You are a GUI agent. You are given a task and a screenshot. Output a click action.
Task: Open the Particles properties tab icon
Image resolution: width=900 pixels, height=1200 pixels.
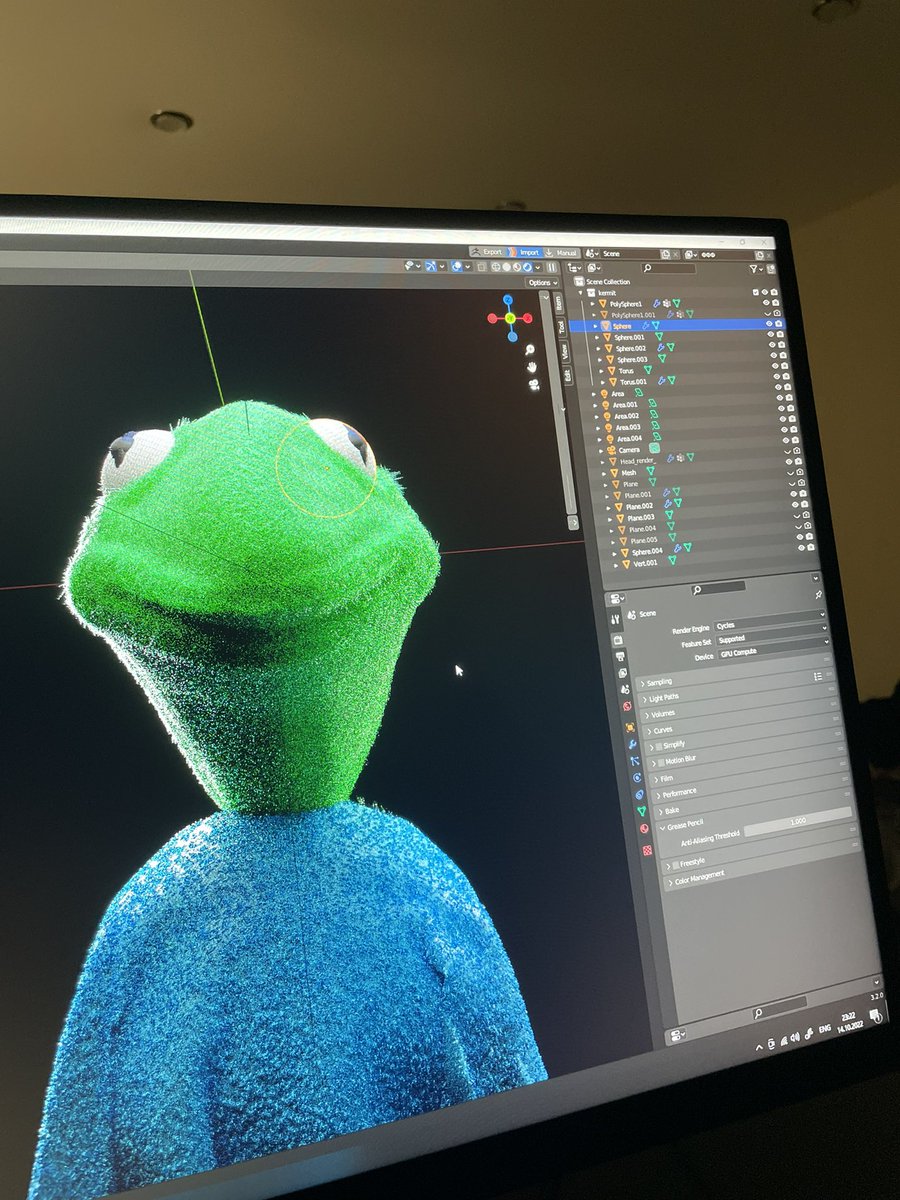(x=635, y=761)
